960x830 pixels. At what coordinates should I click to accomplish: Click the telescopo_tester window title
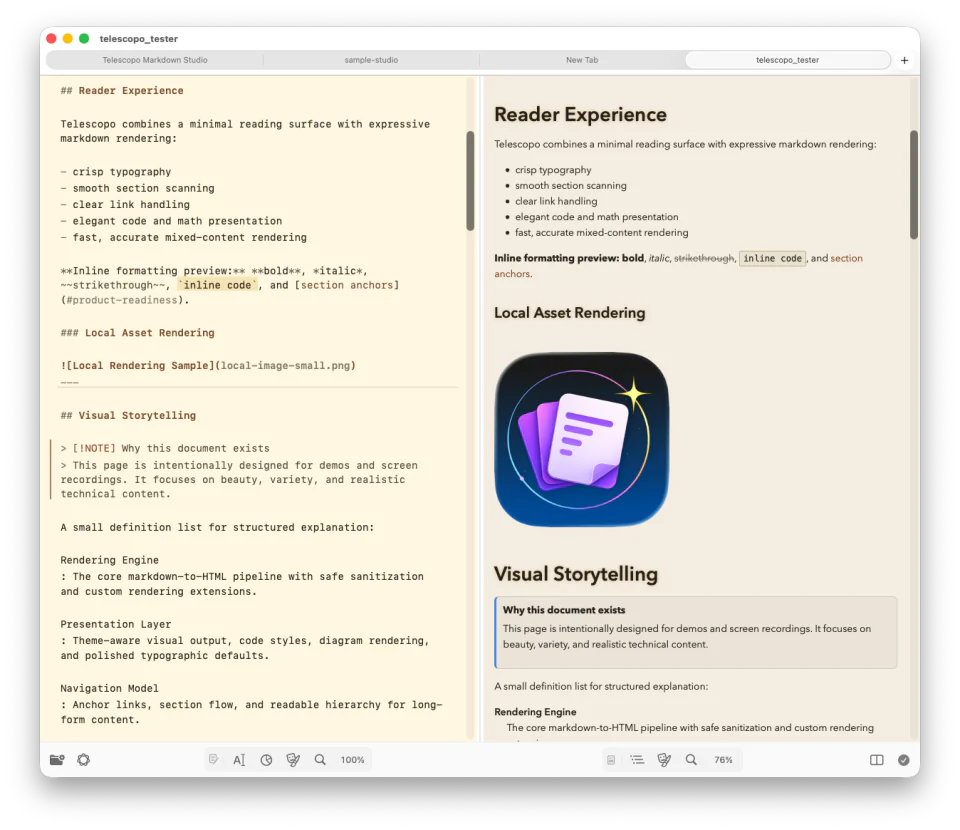(138, 39)
